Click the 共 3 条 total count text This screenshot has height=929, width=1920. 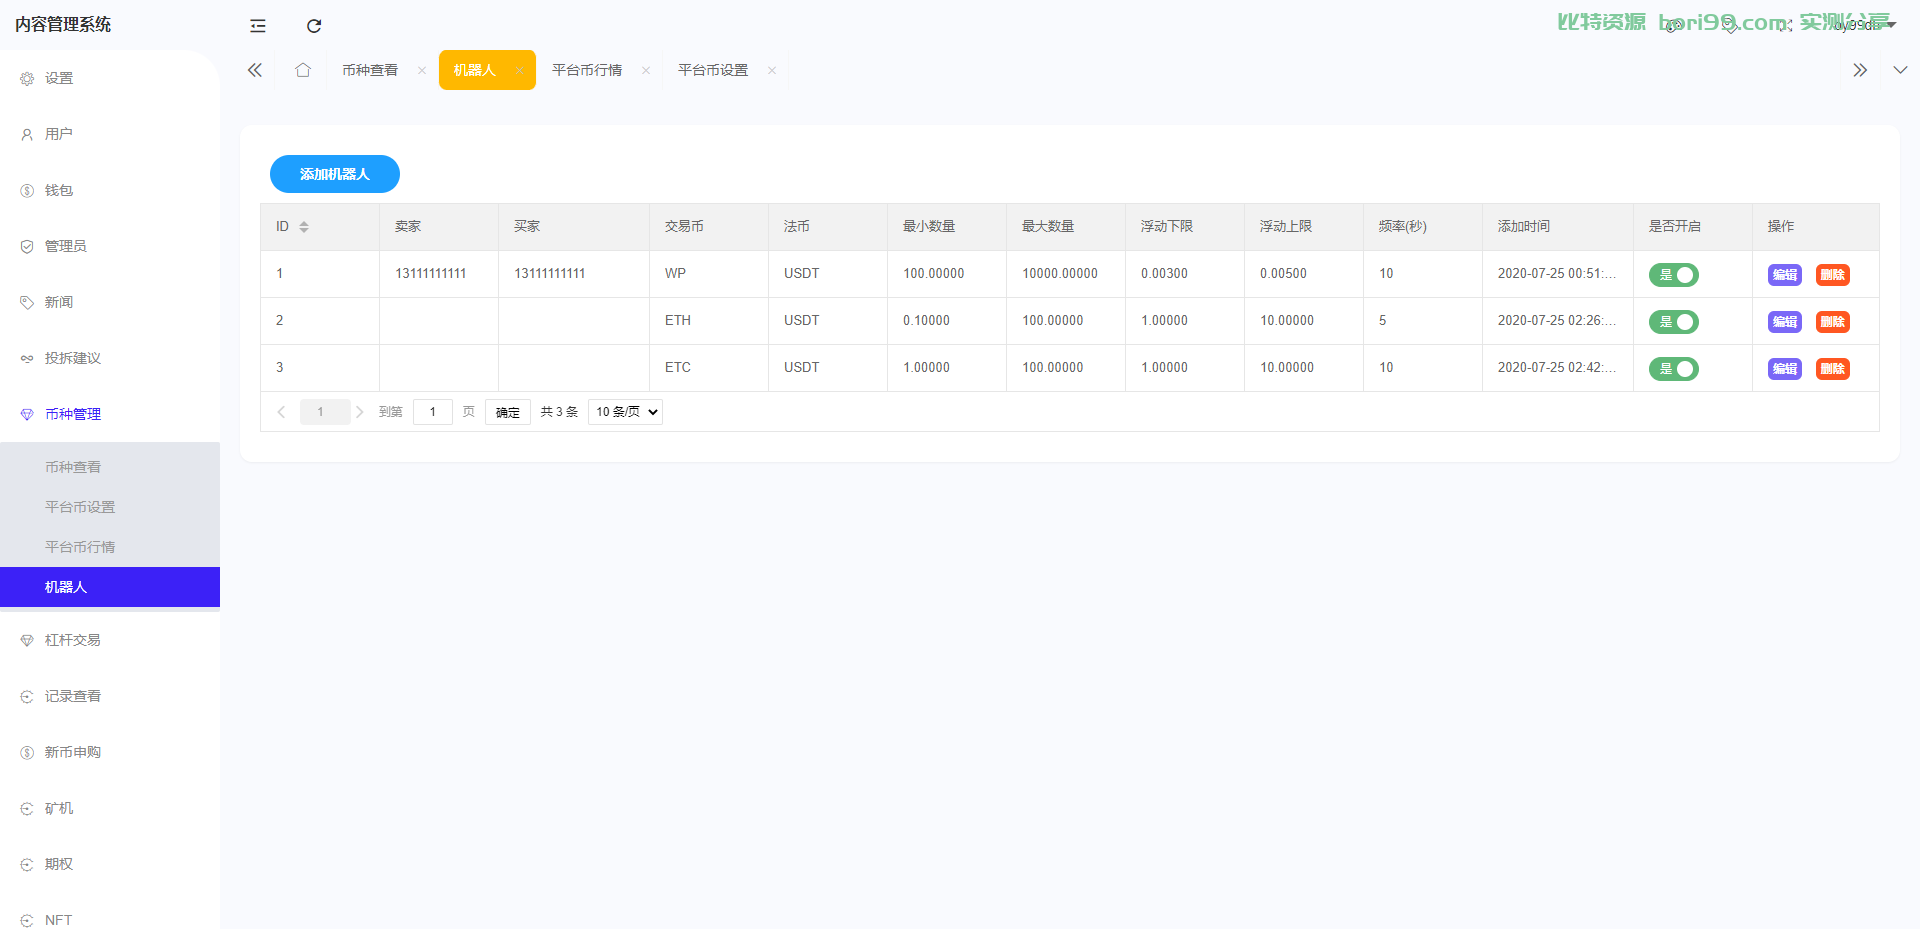(x=559, y=412)
